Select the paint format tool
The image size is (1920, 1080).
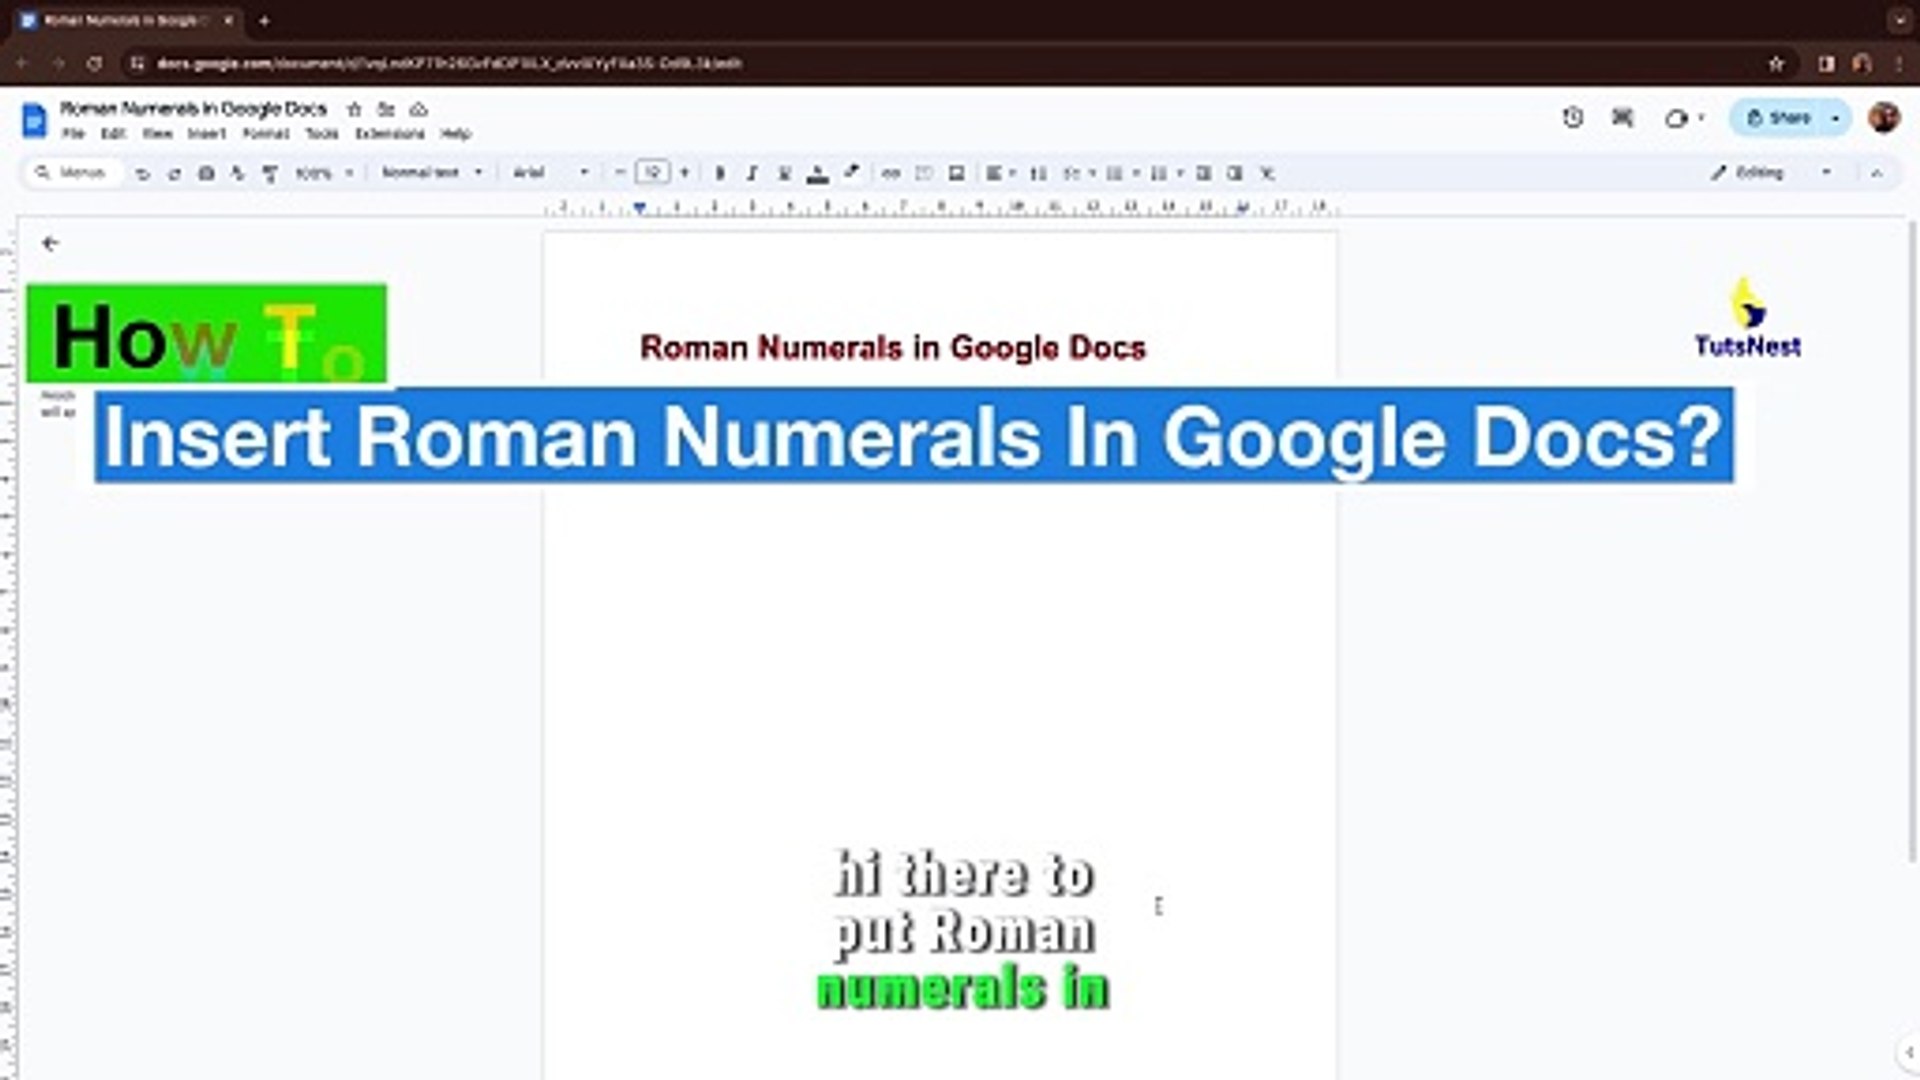270,173
